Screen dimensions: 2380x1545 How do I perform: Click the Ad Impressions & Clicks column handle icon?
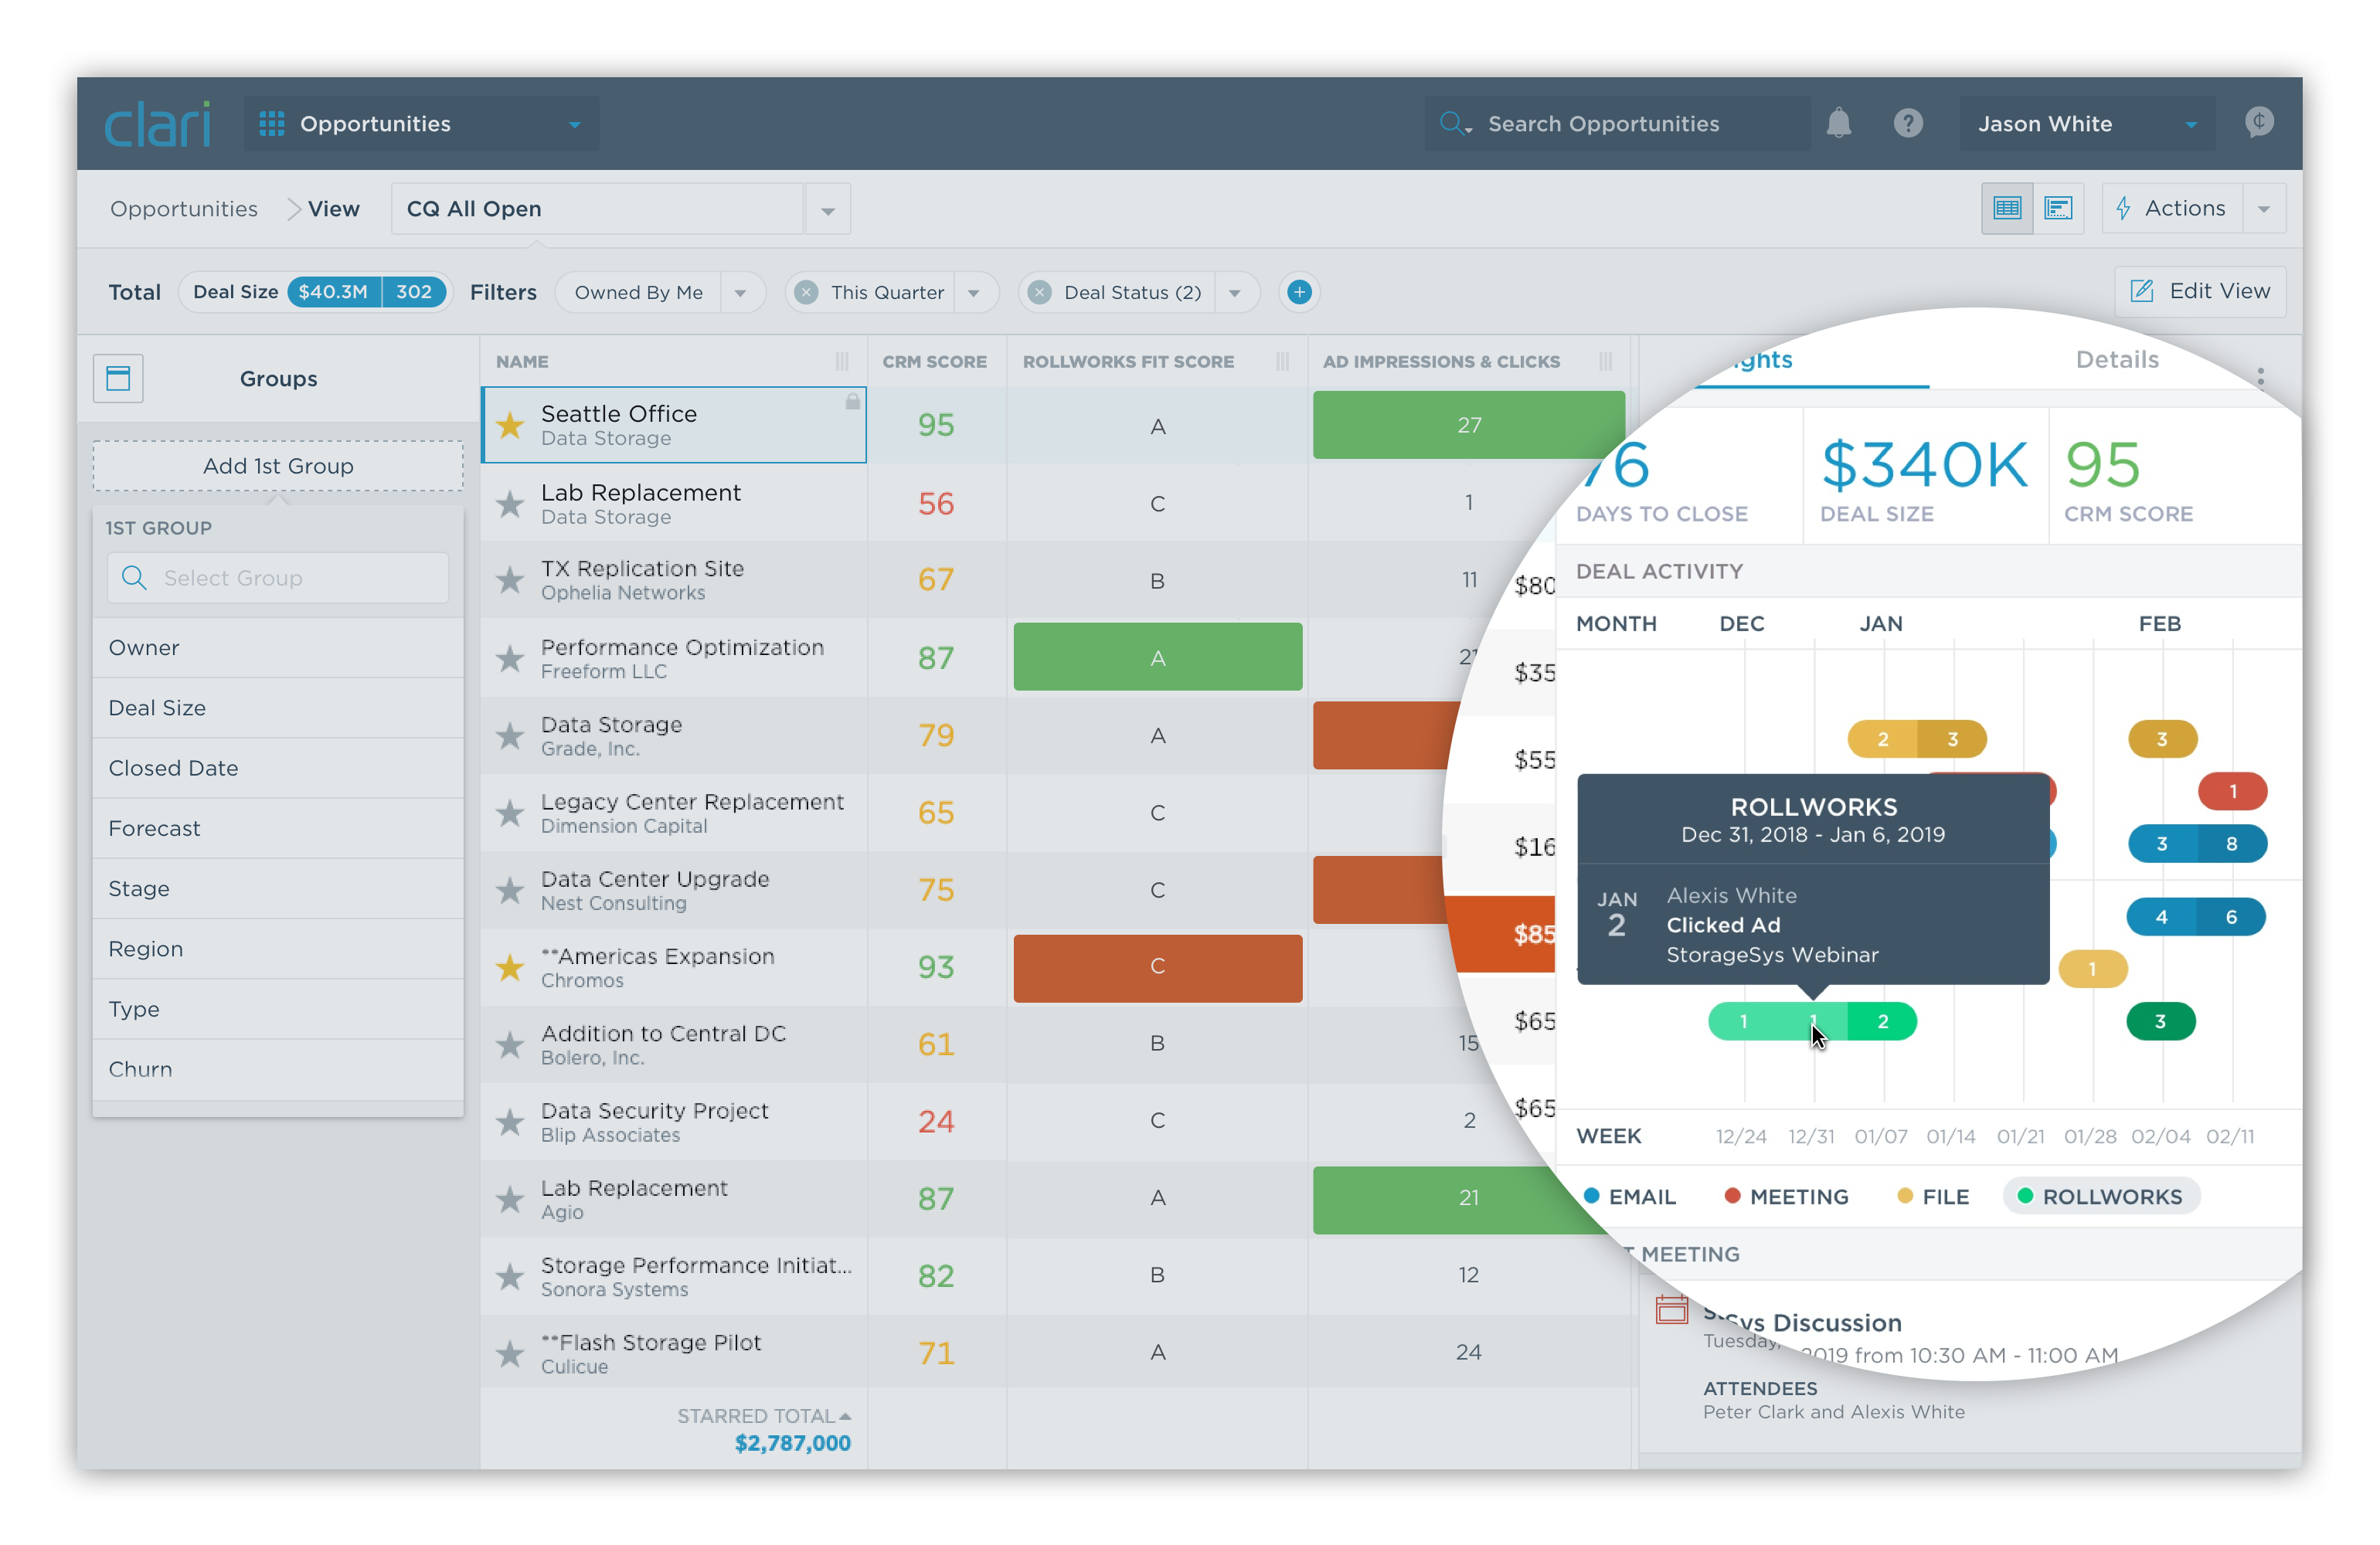[1605, 361]
